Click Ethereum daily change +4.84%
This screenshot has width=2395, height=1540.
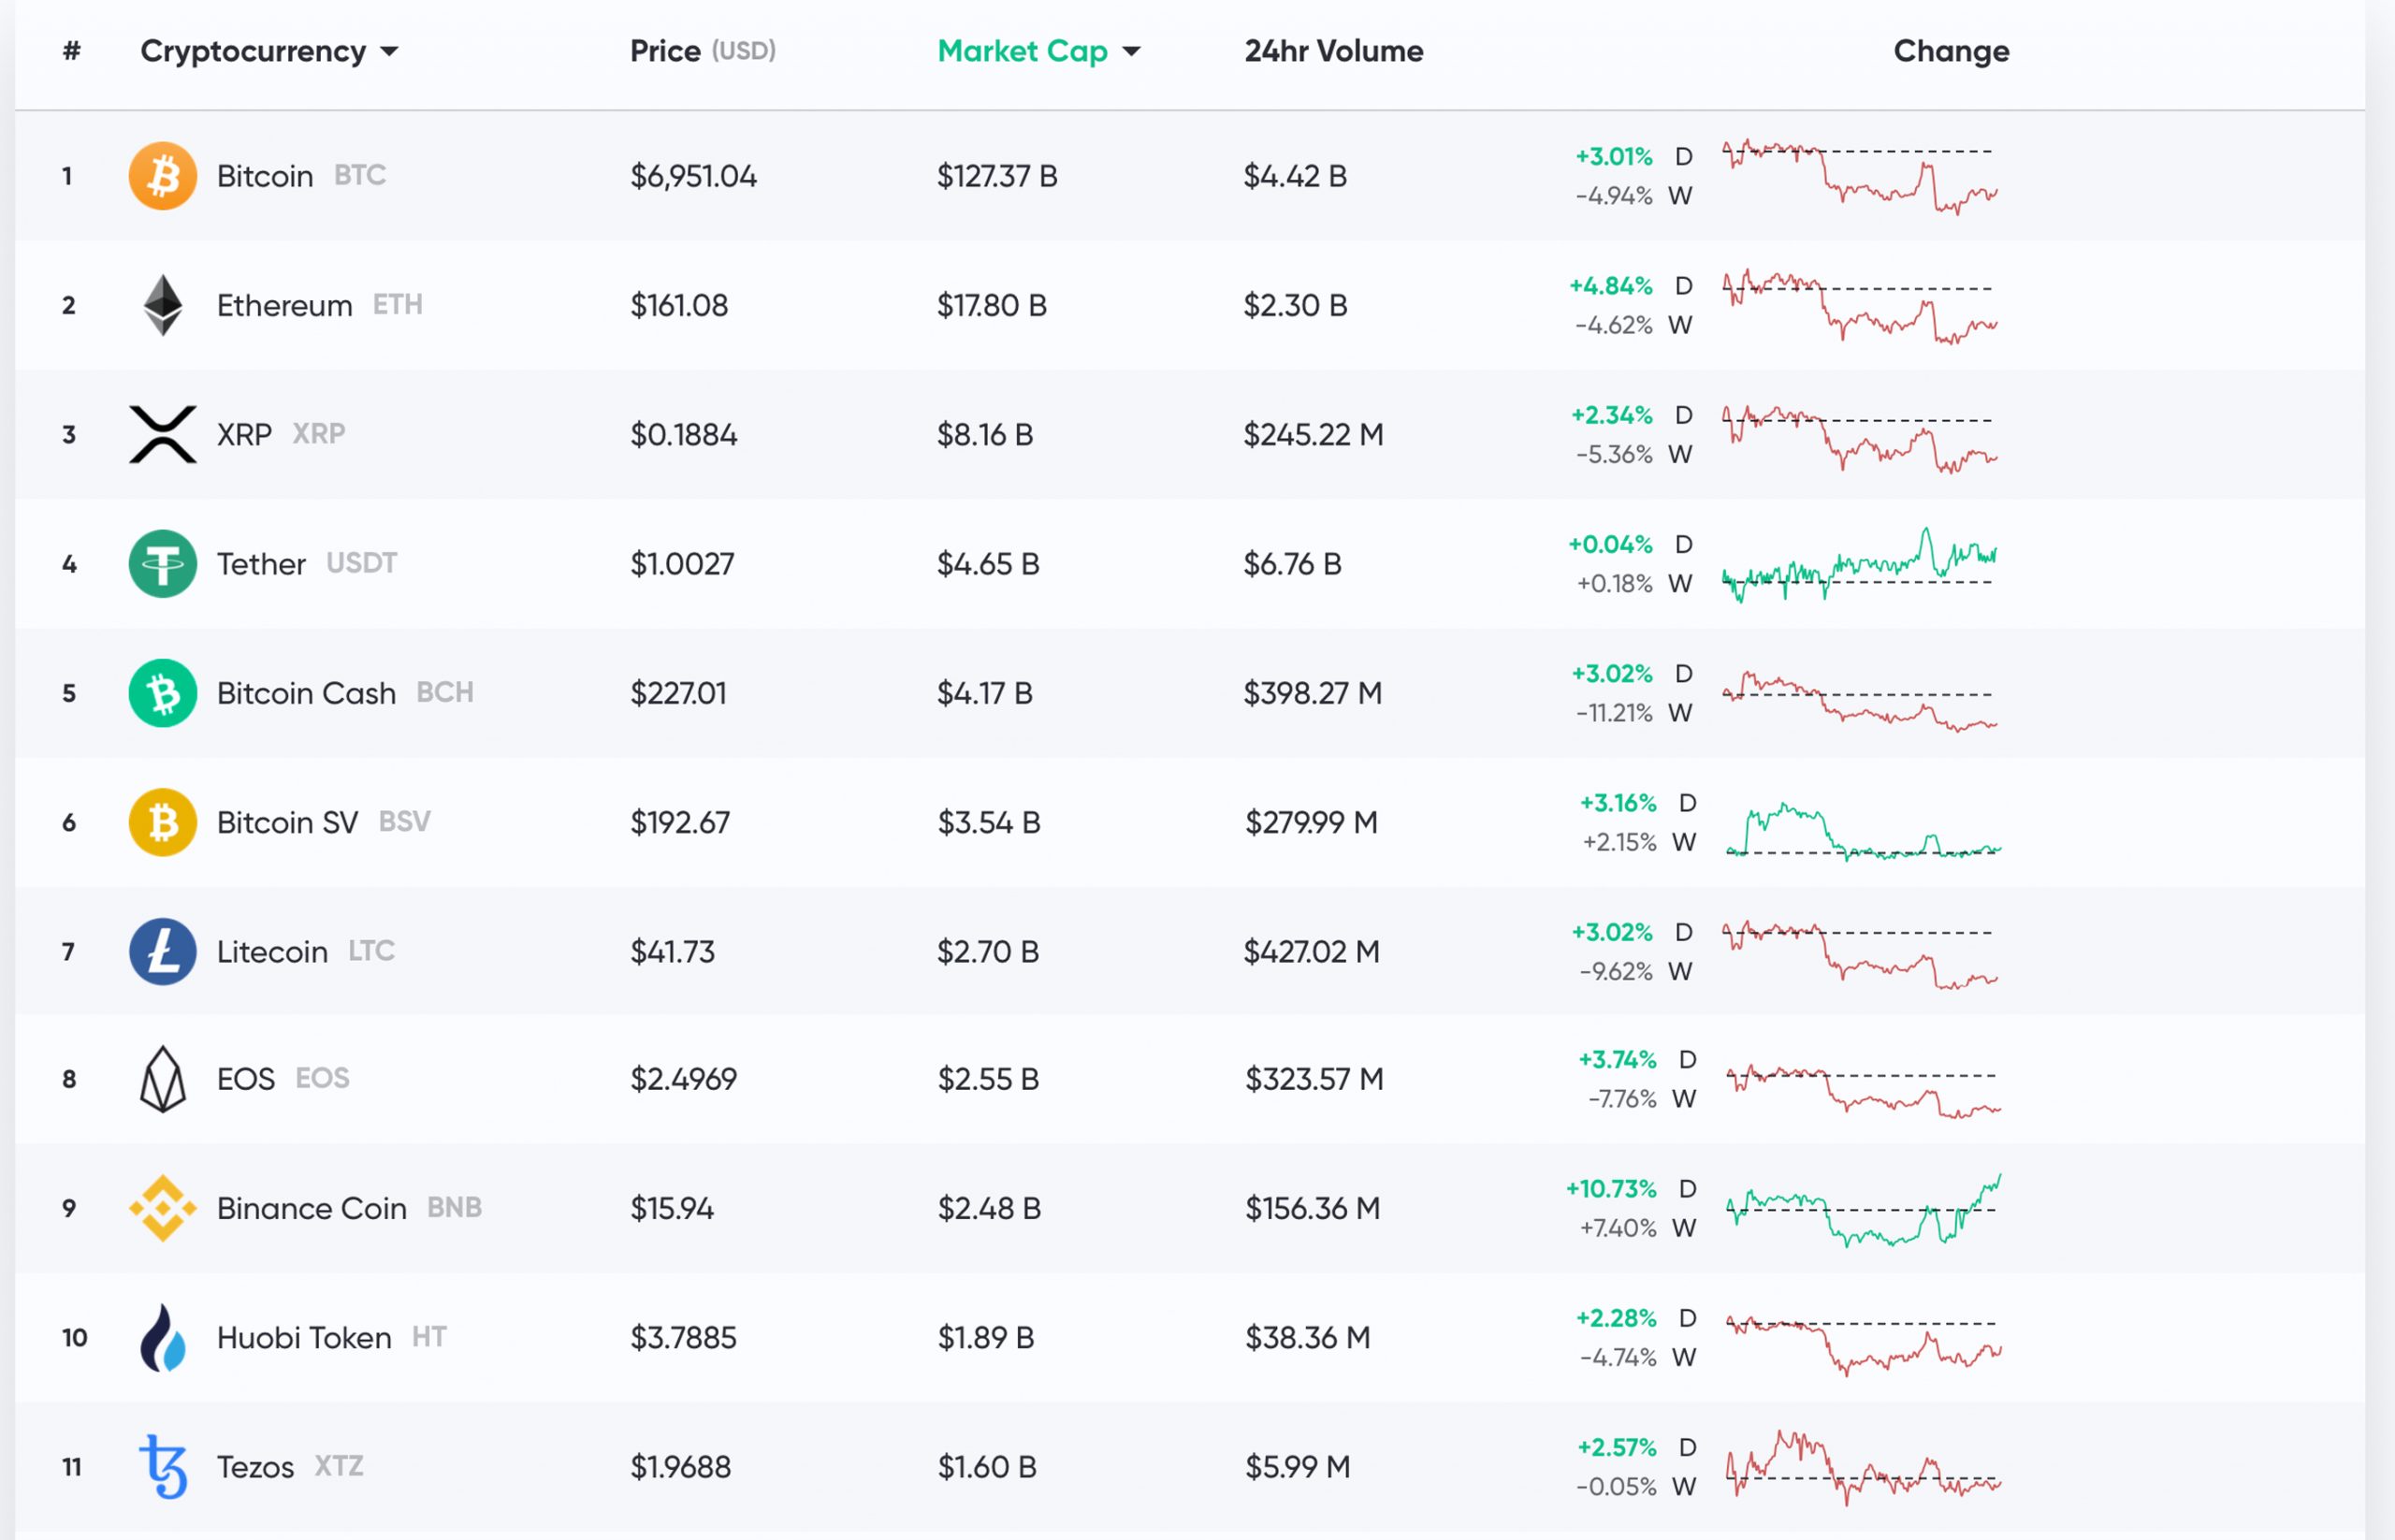tap(1611, 286)
